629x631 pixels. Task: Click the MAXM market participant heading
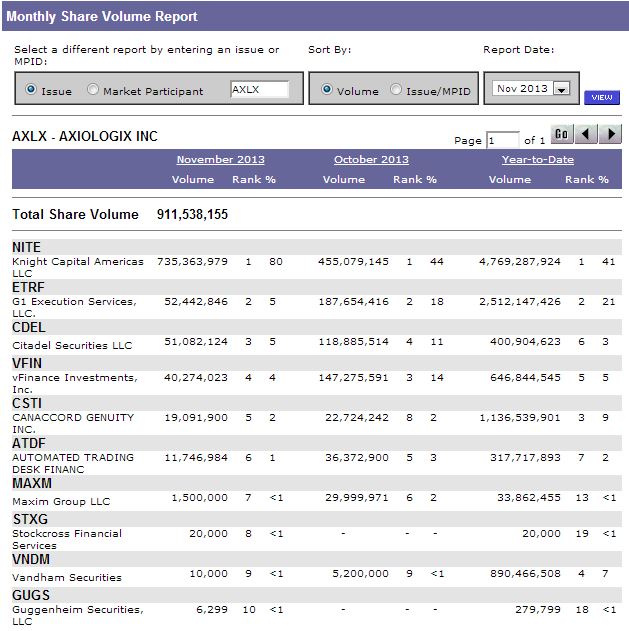pos(32,483)
